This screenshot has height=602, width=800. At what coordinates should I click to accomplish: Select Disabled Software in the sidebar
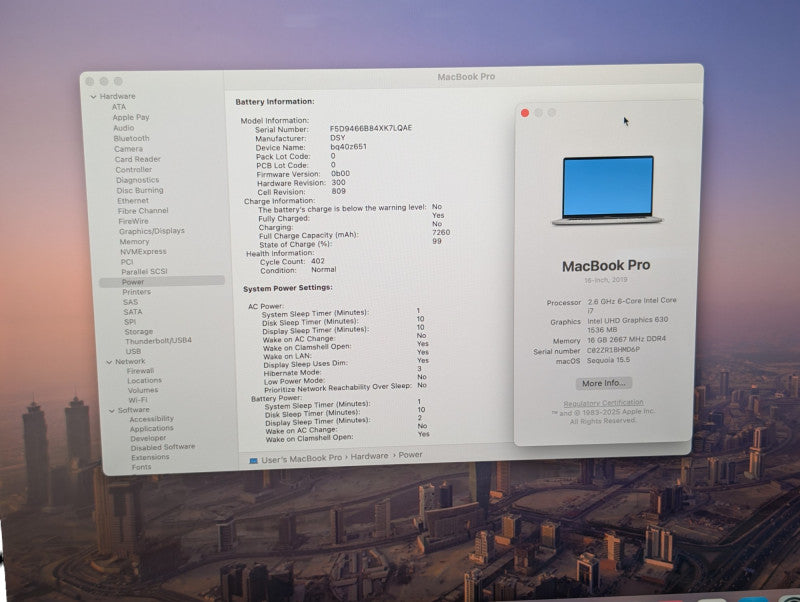[x=163, y=447]
